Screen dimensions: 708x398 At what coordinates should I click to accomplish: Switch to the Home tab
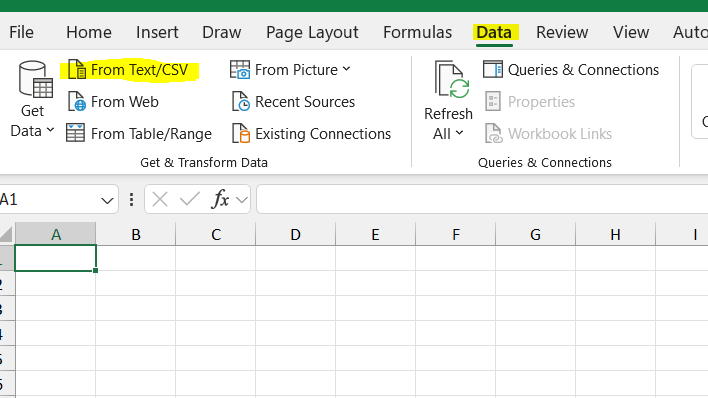[89, 32]
